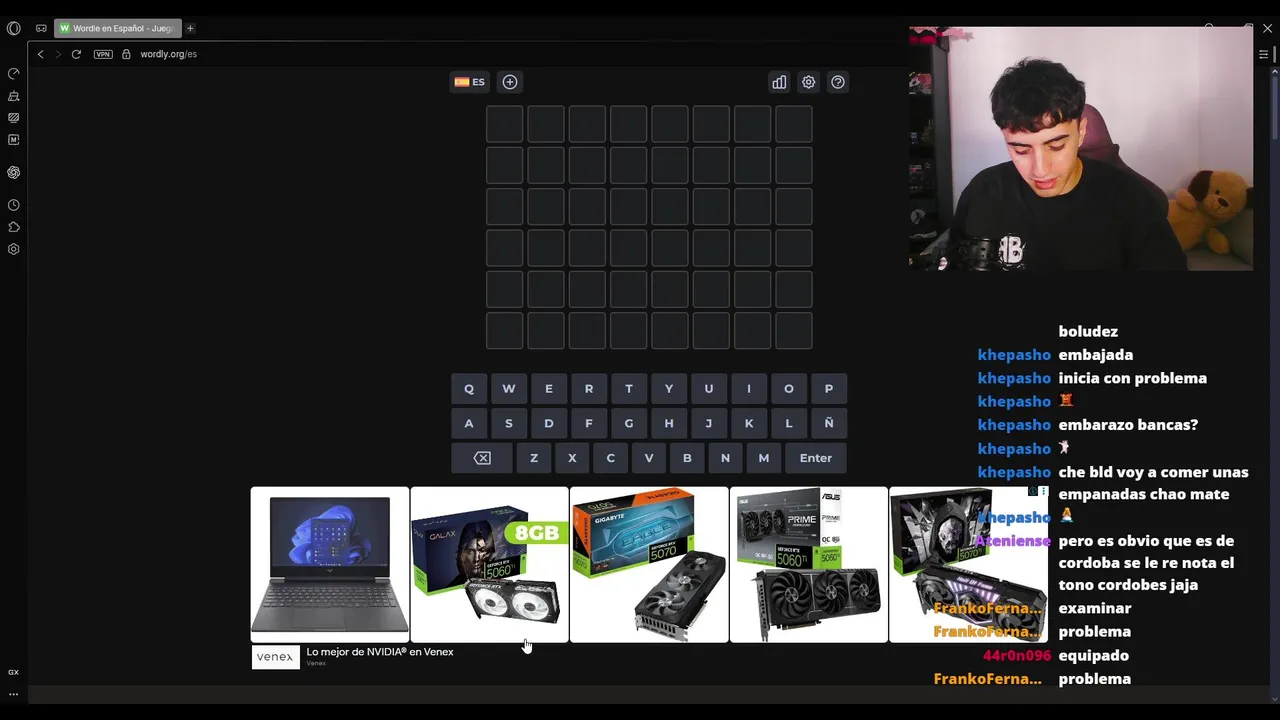
Task: Open the GALAX 8GB graphics card ad
Action: pos(490,565)
